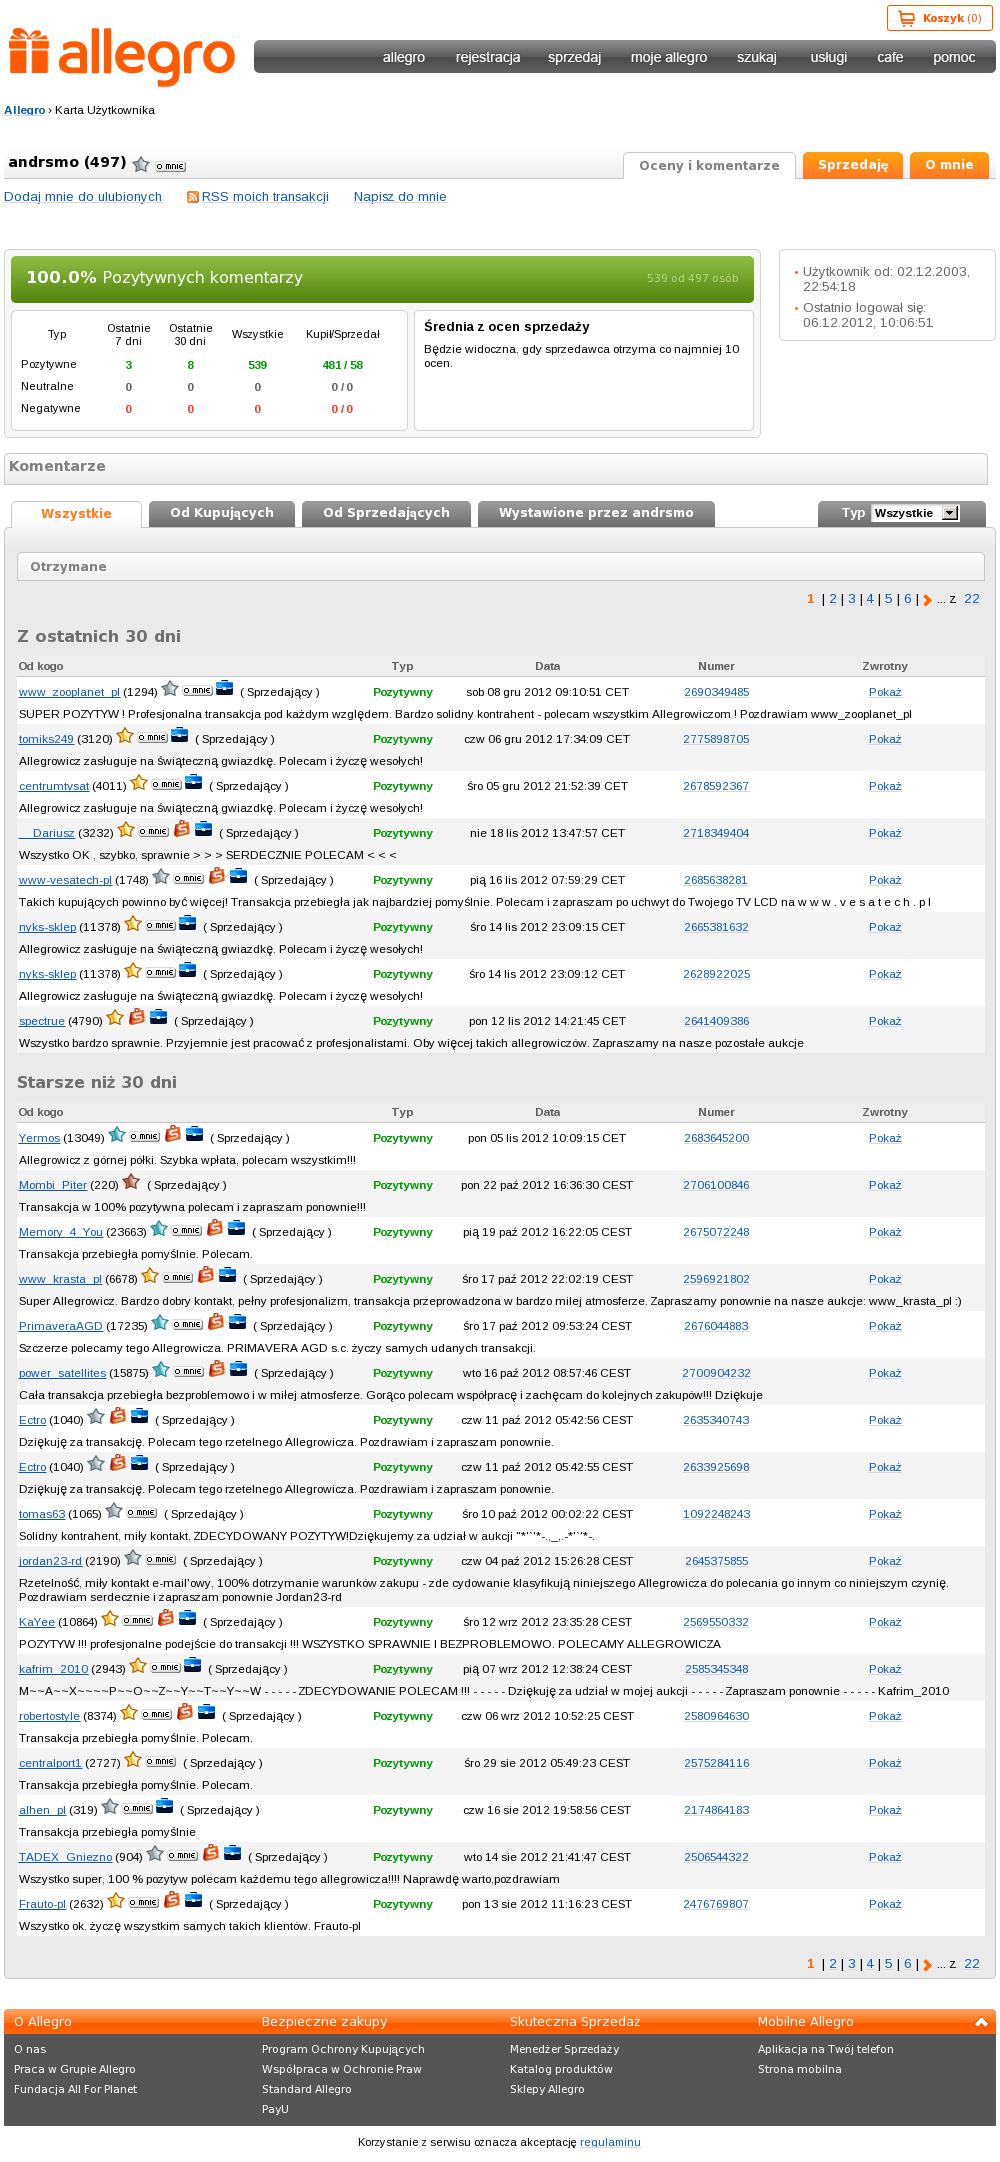The width and height of the screenshot is (1000, 2162).
Task: Open the Typ filter dropdown
Action: pyautogui.click(x=915, y=513)
